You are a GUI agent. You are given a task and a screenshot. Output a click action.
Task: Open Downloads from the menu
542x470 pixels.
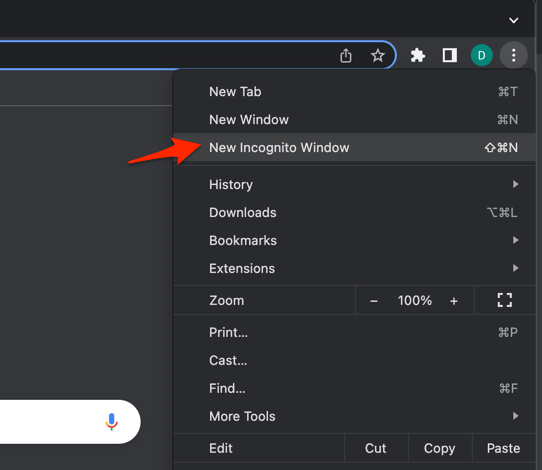[354, 213]
